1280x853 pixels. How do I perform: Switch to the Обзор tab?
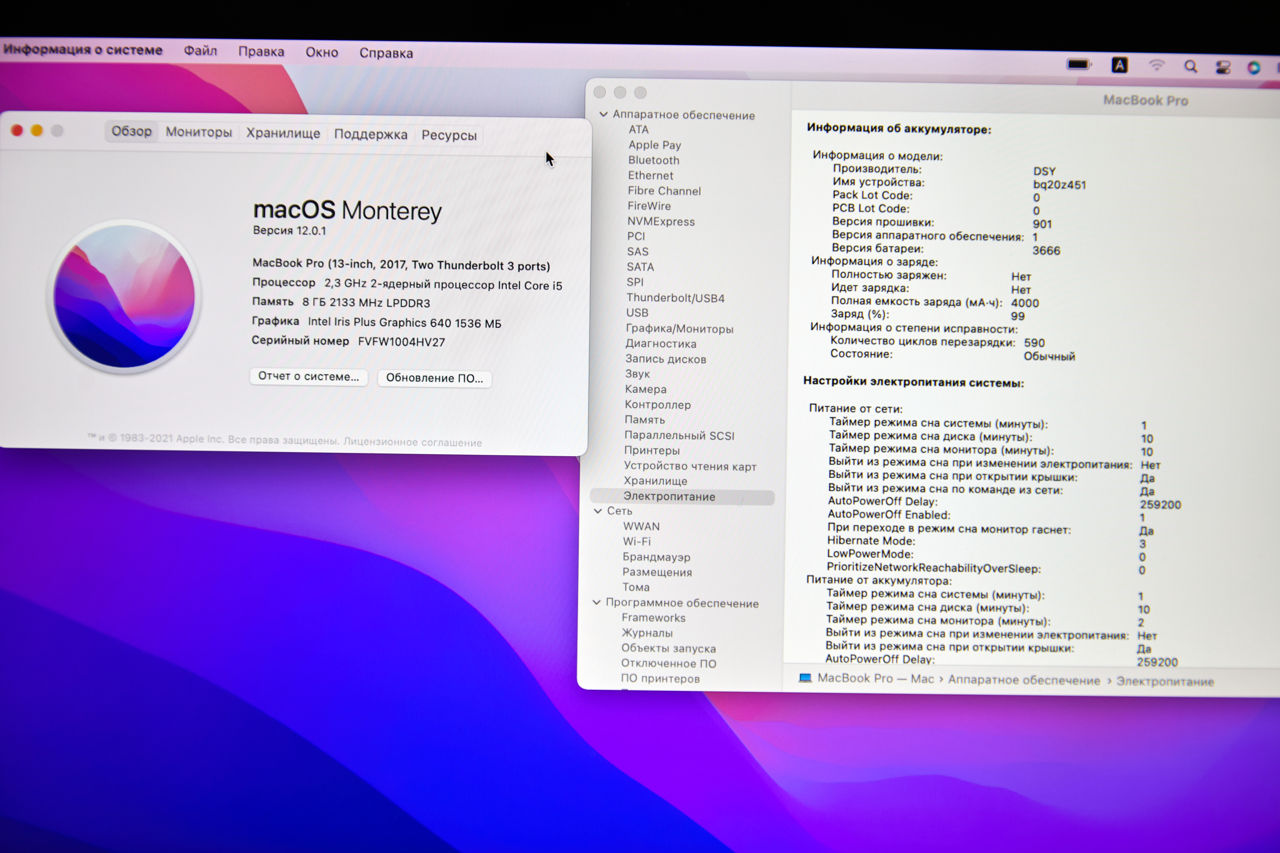(x=132, y=132)
